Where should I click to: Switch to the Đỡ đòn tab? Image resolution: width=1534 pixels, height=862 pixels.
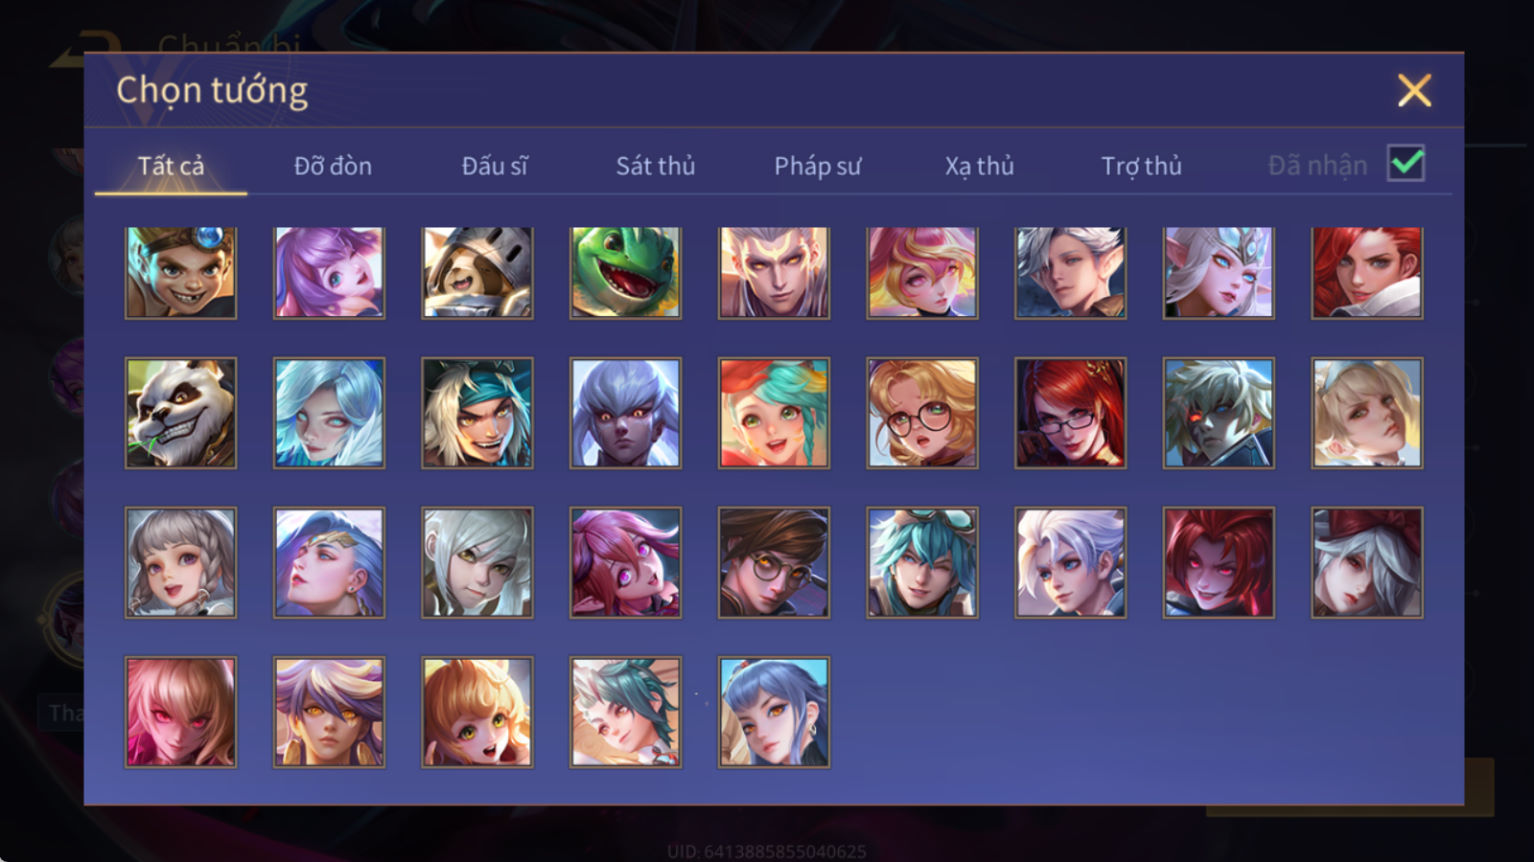coord(333,166)
